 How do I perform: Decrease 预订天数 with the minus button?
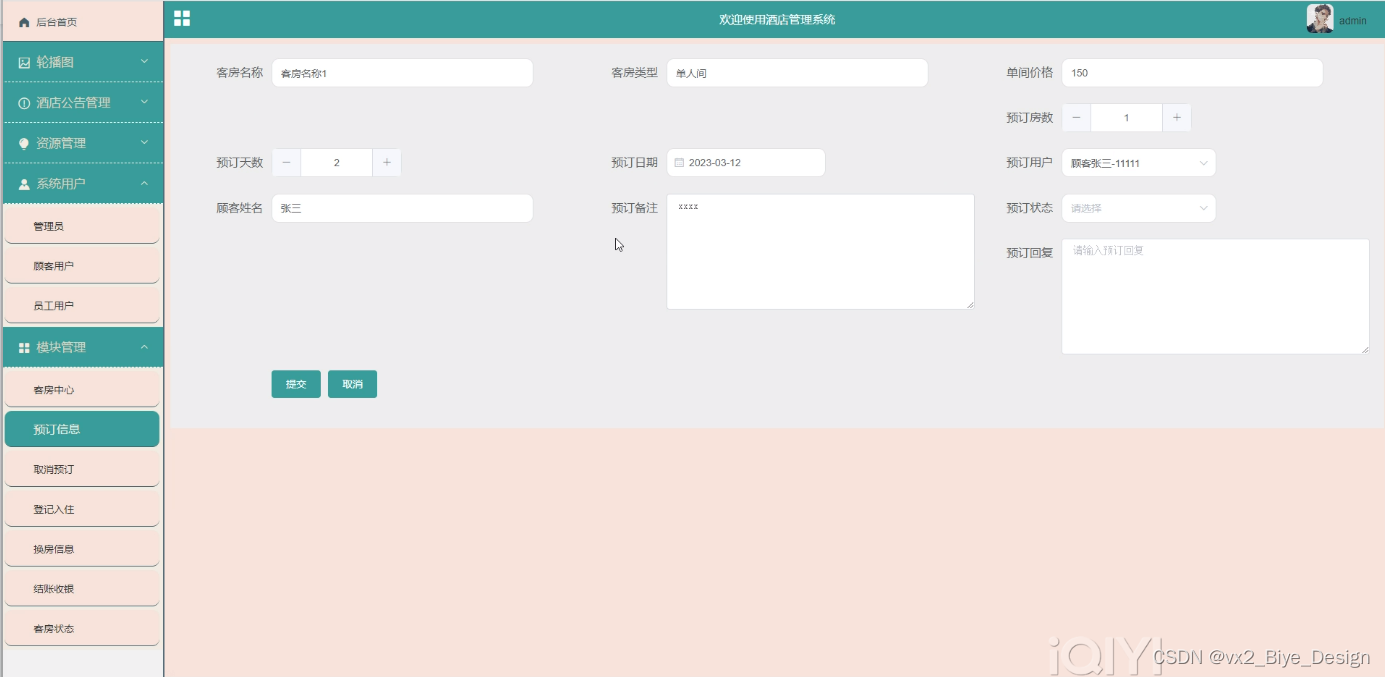pyautogui.click(x=286, y=163)
